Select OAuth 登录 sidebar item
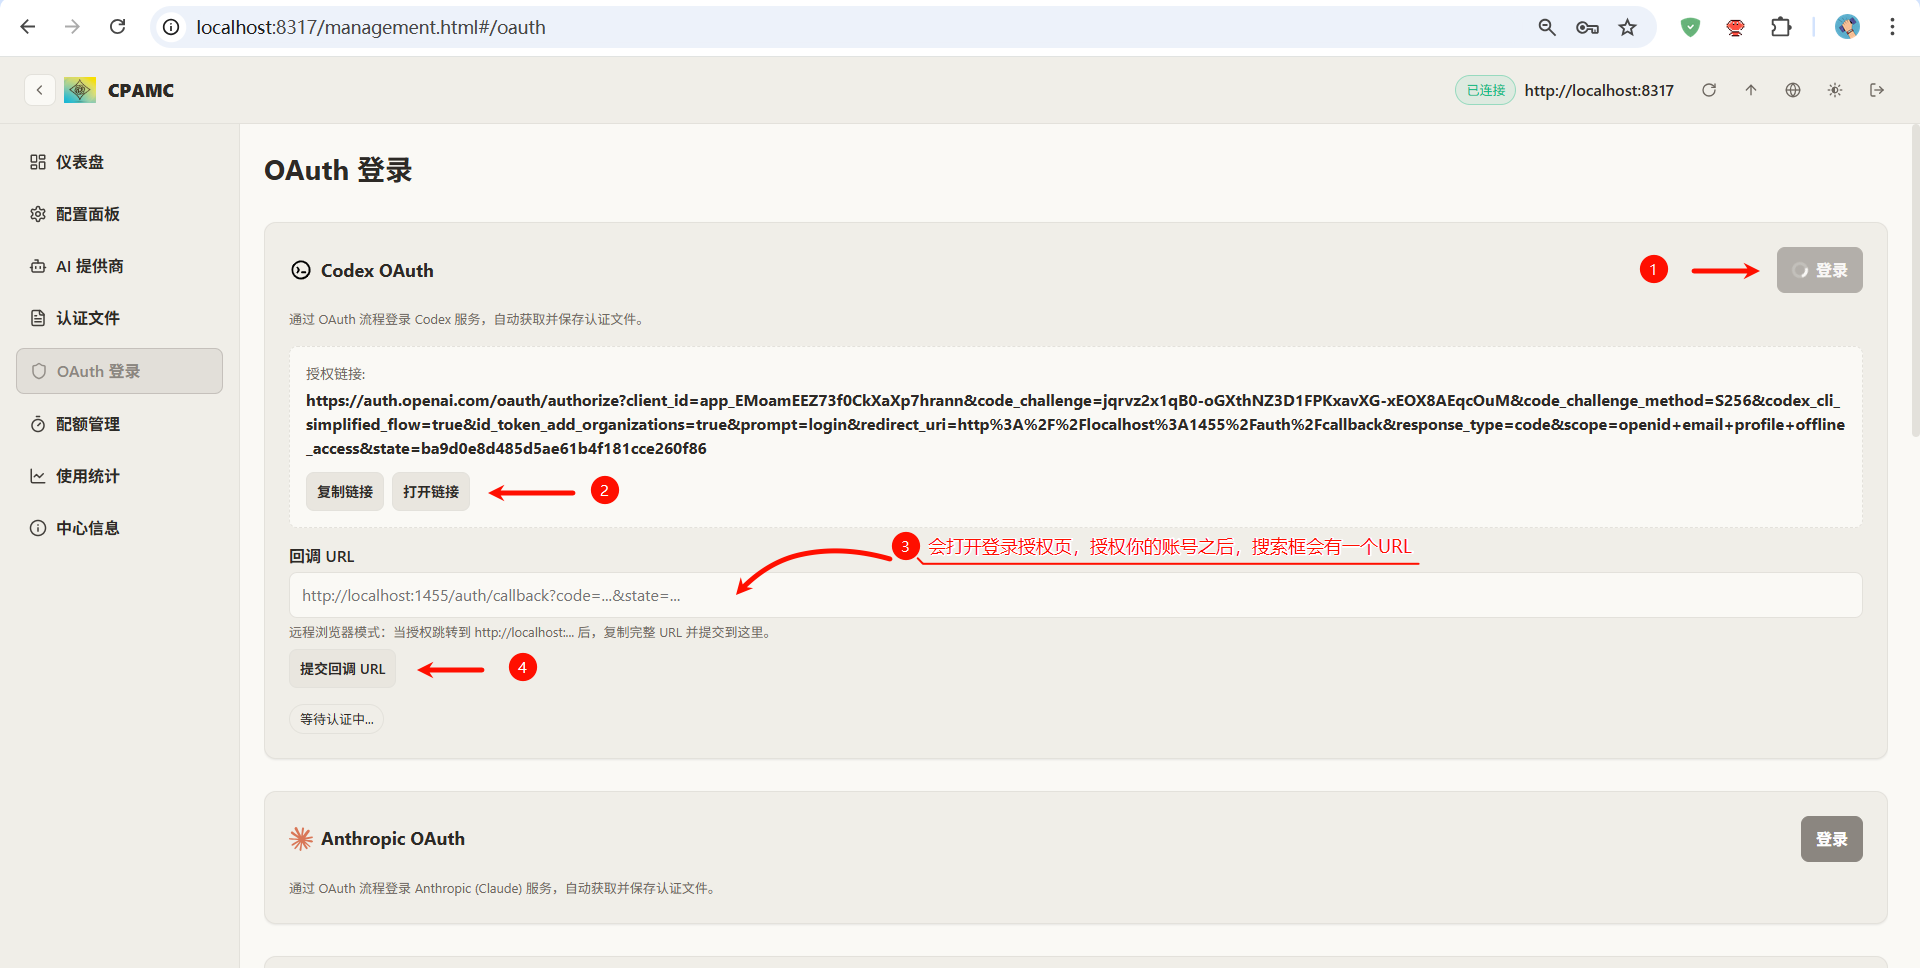This screenshot has width=1920, height=968. (x=119, y=371)
